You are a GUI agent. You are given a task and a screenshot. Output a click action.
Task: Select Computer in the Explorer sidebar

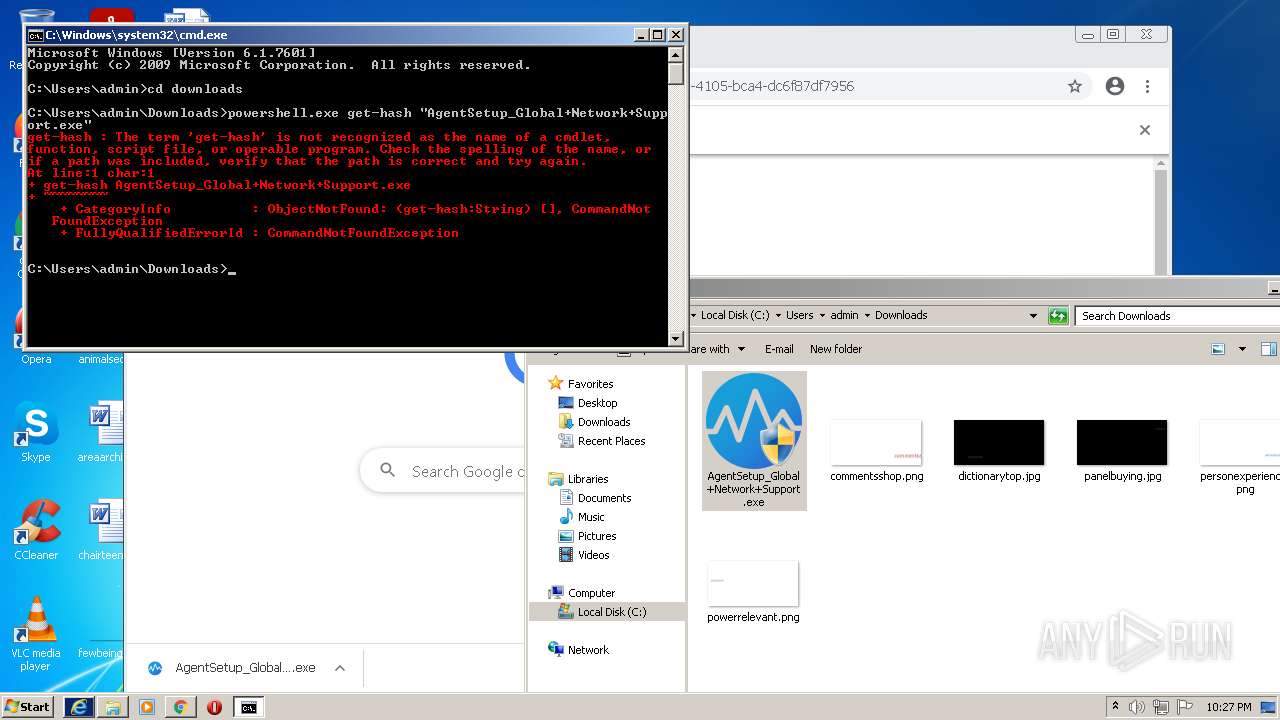591,593
